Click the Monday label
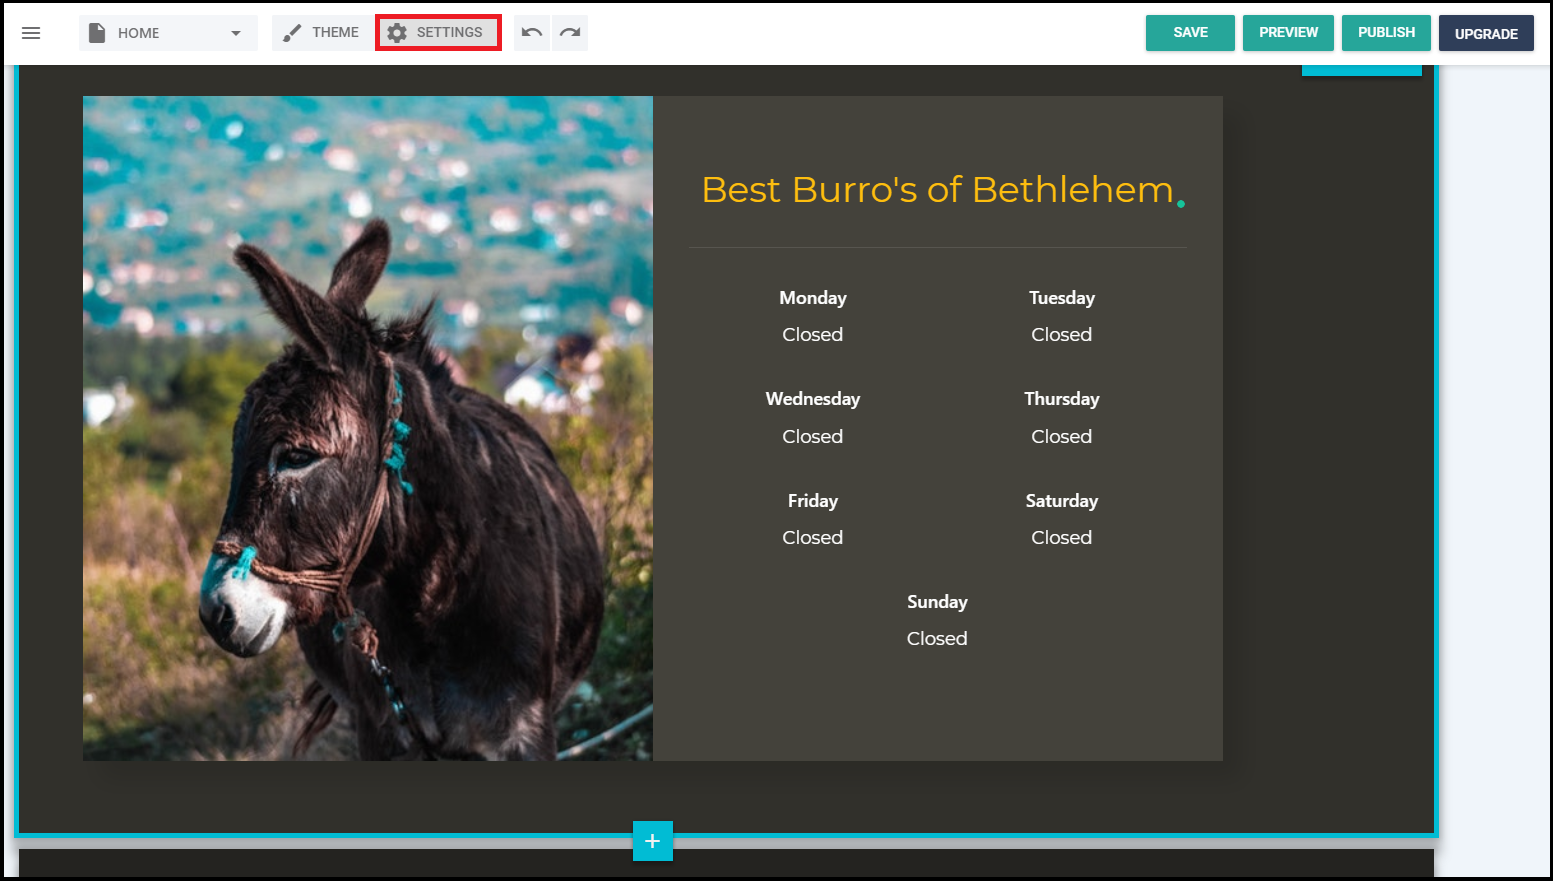This screenshot has height=881, width=1553. point(813,298)
